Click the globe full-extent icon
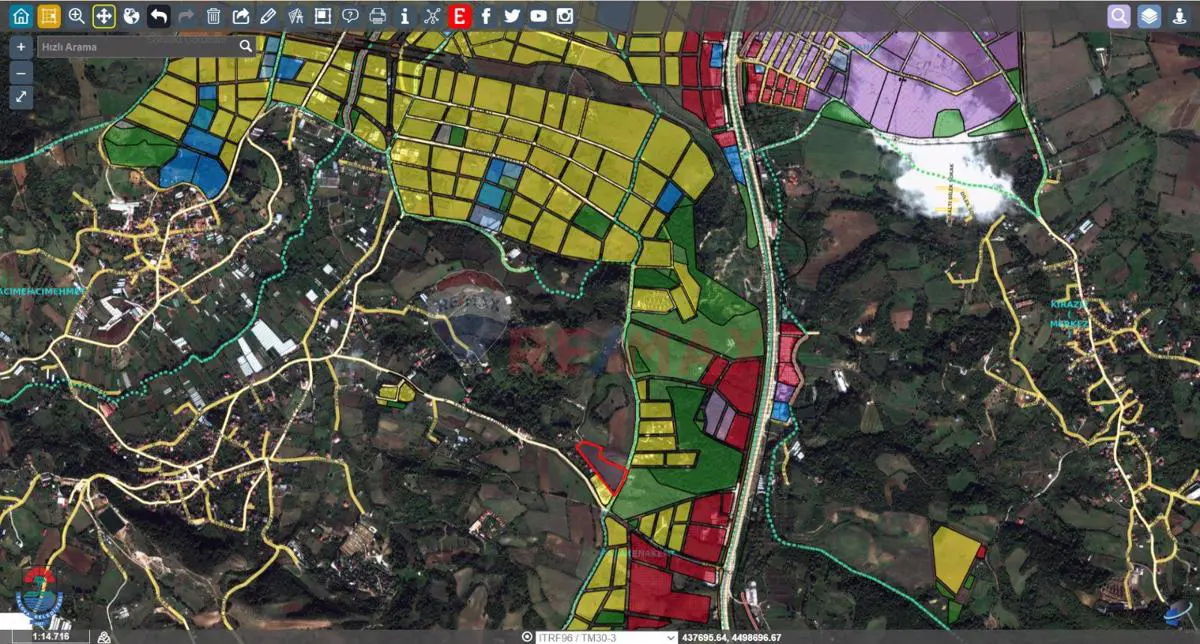Viewport: 1200px width, 644px height. tap(131, 16)
